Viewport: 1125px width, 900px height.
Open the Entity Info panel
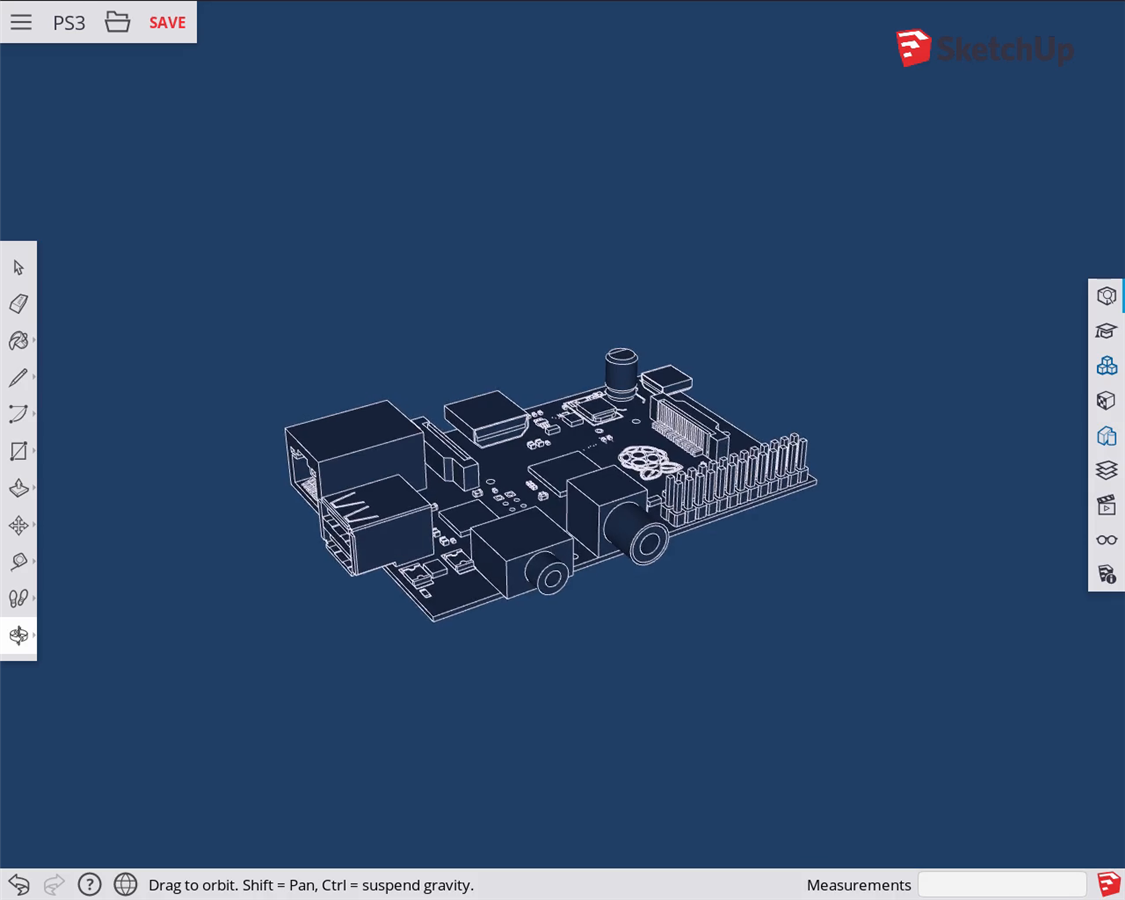click(1106, 296)
